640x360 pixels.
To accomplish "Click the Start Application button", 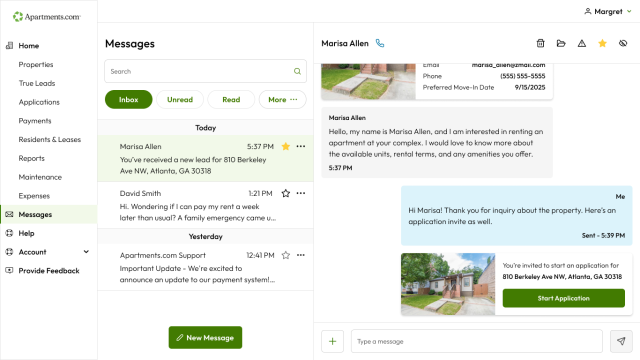I will (x=564, y=298).
